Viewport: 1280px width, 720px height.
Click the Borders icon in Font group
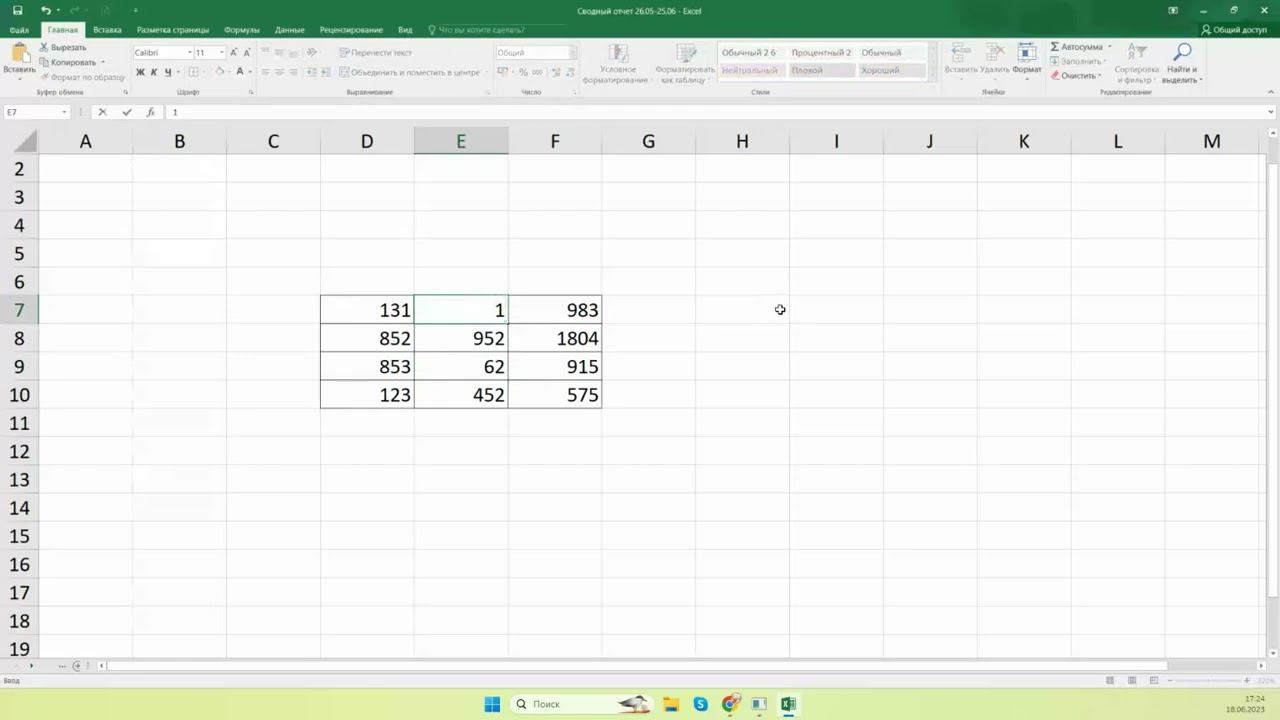pos(192,72)
